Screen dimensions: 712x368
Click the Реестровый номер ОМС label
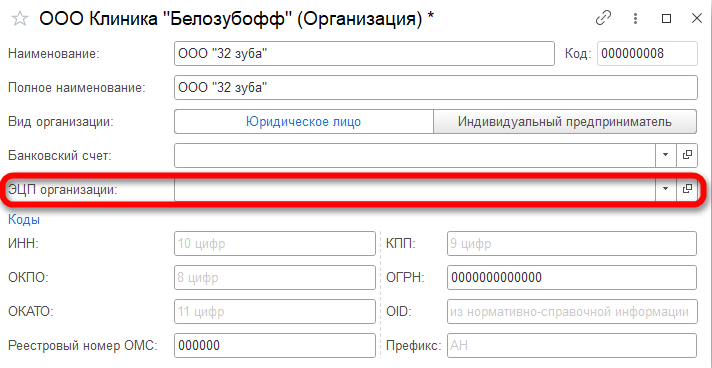coord(83,346)
